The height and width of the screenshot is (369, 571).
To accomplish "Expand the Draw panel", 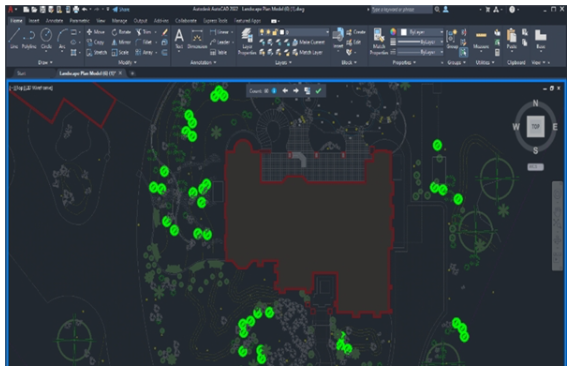I will (x=45, y=62).
